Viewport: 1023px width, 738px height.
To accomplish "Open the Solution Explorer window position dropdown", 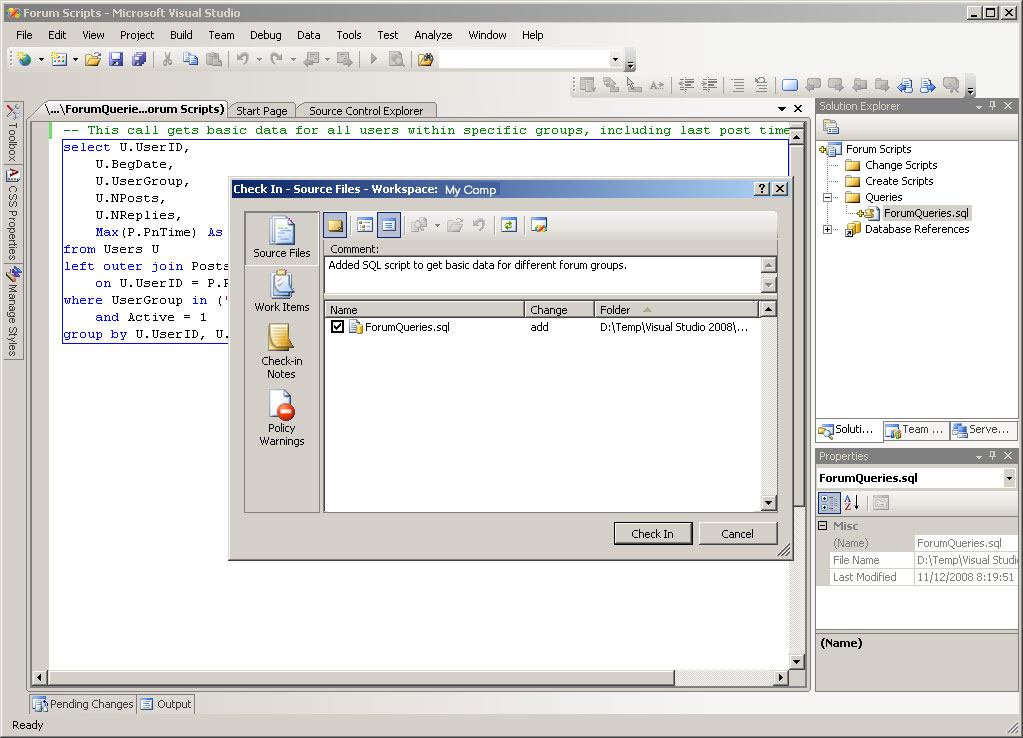I will pos(979,106).
